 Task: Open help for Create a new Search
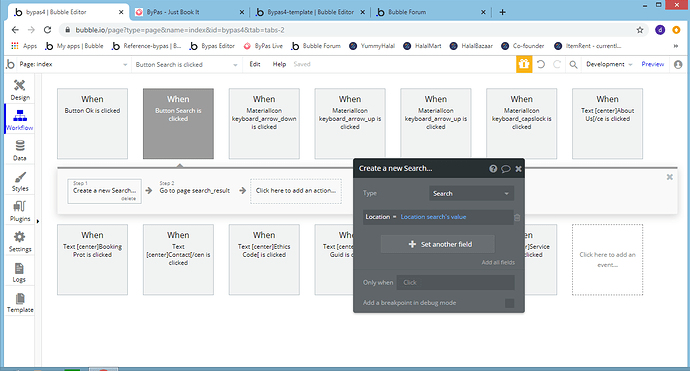(493, 169)
